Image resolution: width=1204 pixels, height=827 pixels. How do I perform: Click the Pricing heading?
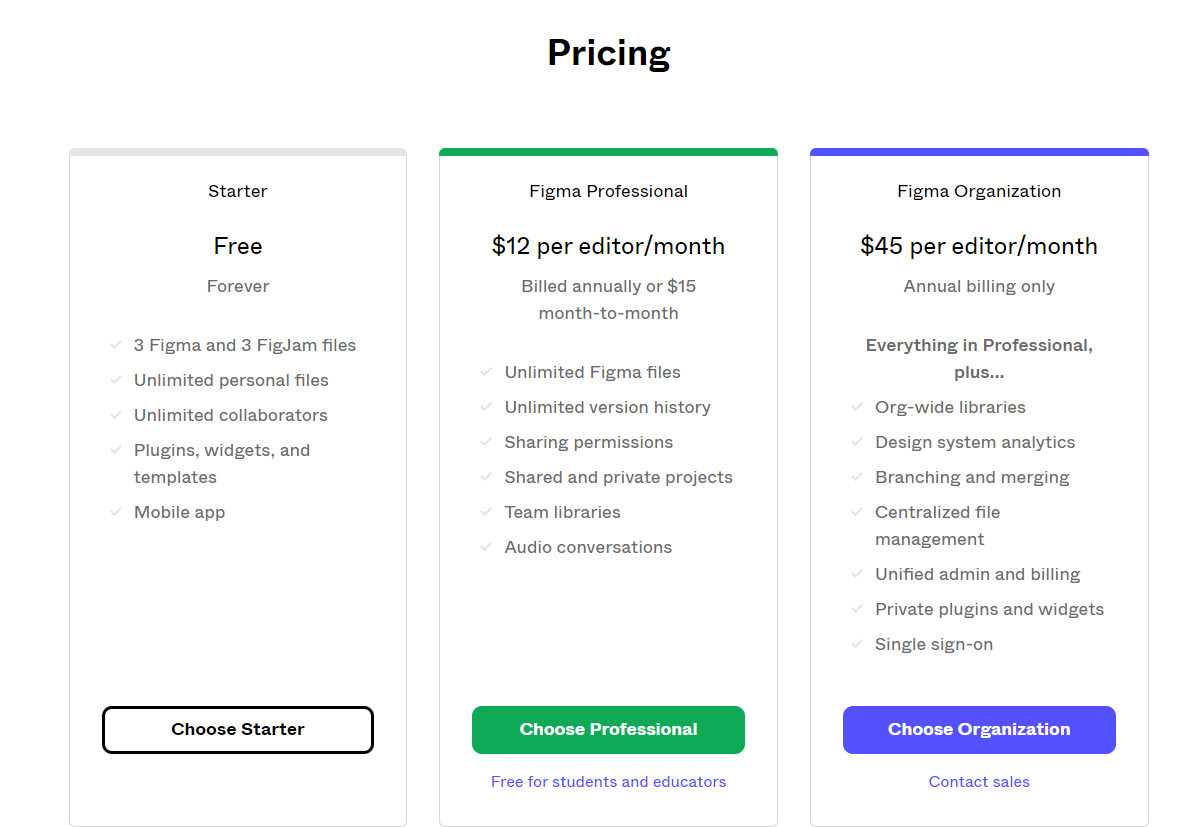pyautogui.click(x=608, y=52)
